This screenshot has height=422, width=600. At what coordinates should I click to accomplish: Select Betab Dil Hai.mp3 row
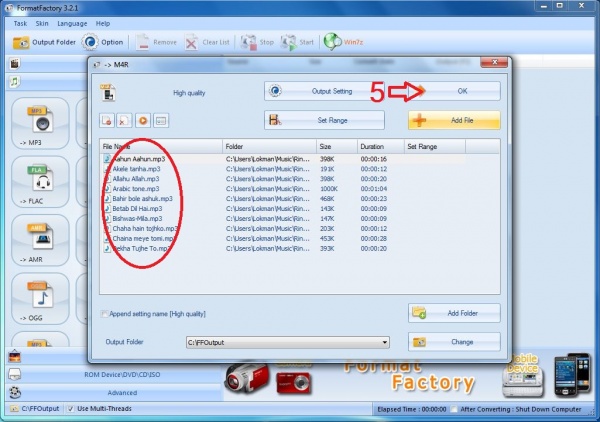pyautogui.click(x=283, y=209)
